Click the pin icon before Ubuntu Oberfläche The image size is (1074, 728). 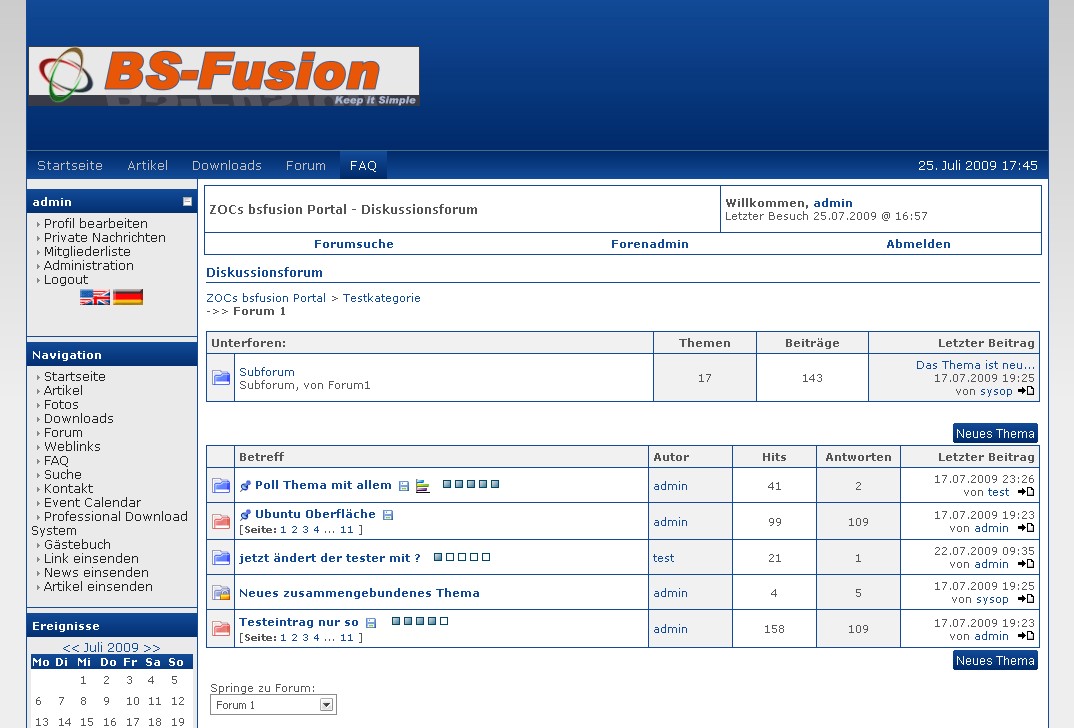coord(246,515)
